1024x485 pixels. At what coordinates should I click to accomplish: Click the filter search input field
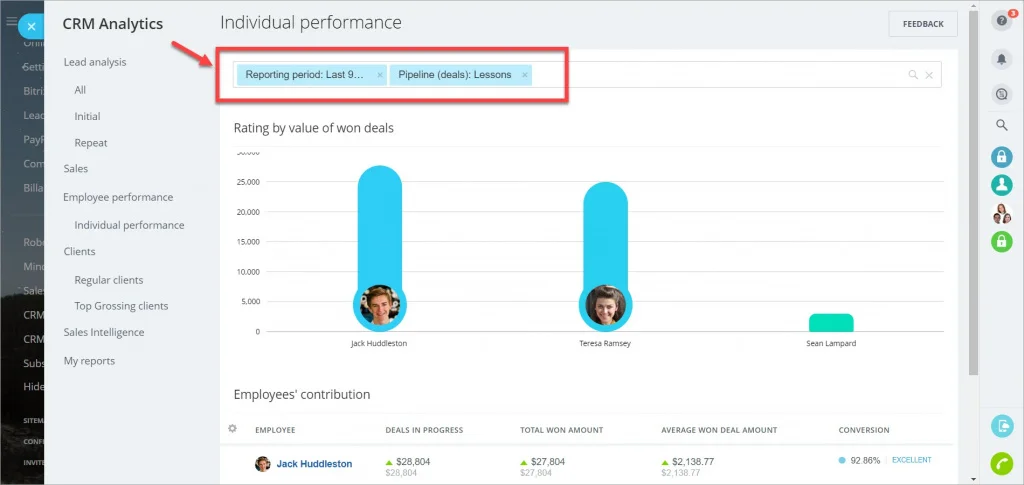pos(715,75)
